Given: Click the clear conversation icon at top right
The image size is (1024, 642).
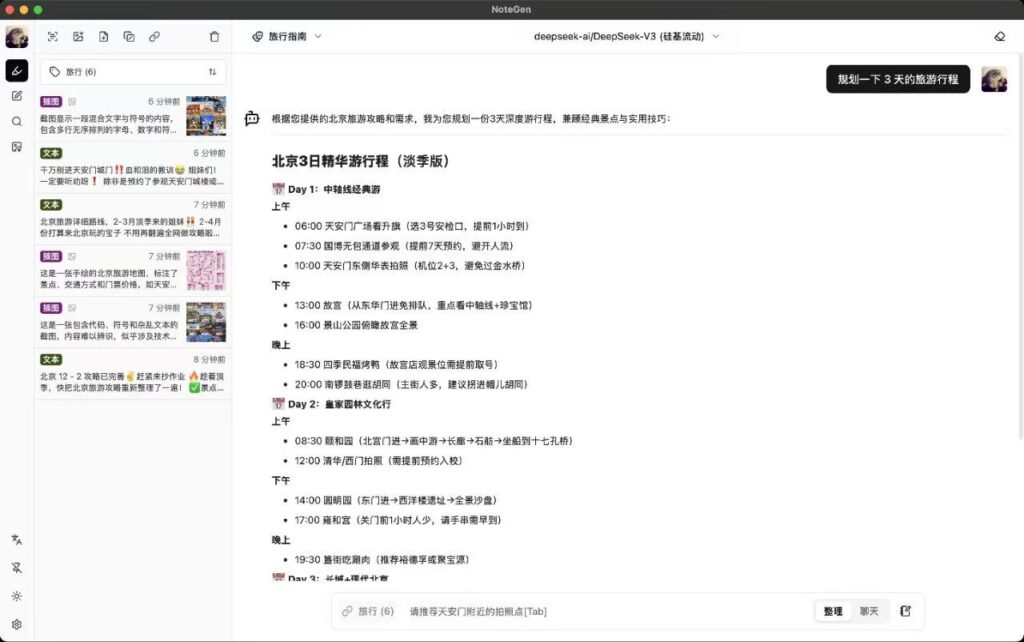Looking at the screenshot, I should click(999, 36).
